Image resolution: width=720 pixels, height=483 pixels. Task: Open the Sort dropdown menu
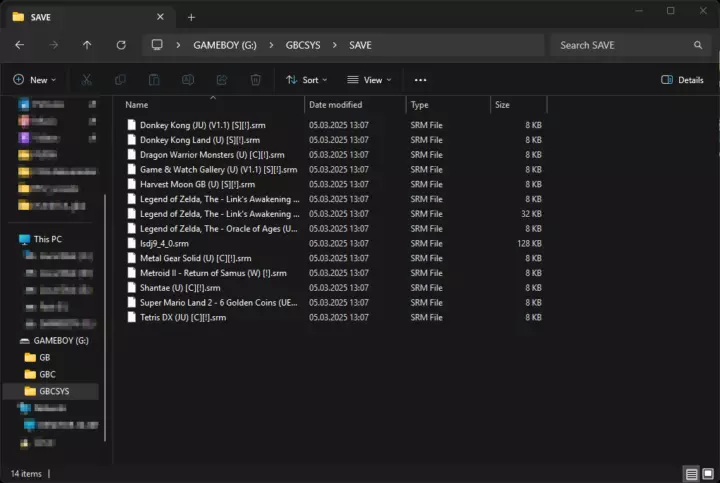[306, 80]
